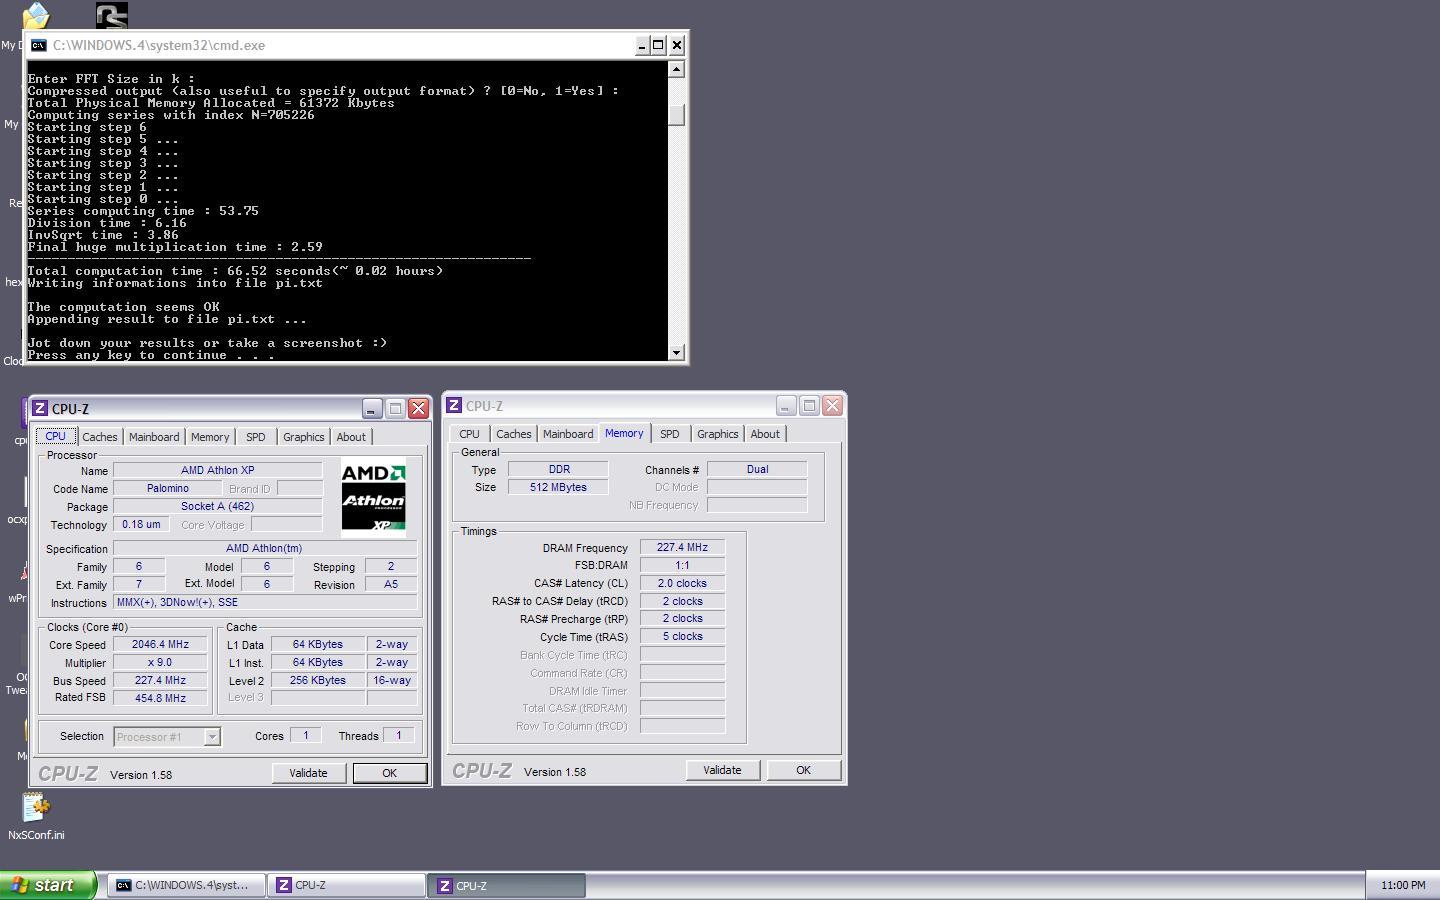Click the memory Size 512 MBytes field
This screenshot has width=1440, height=900.
pos(558,487)
